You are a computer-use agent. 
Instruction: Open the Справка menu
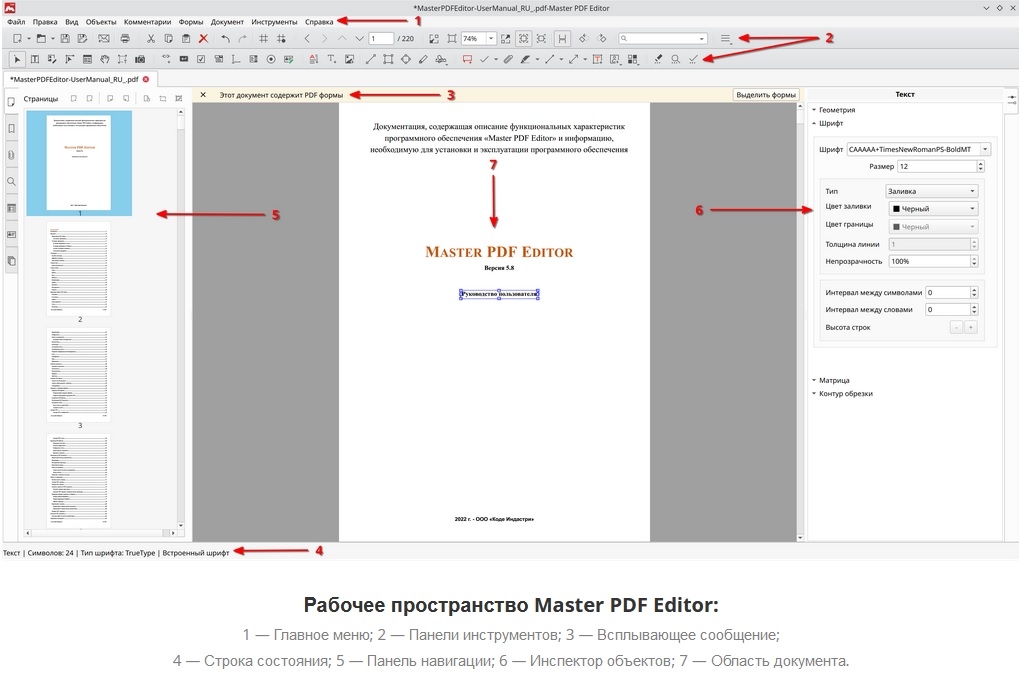tap(318, 21)
